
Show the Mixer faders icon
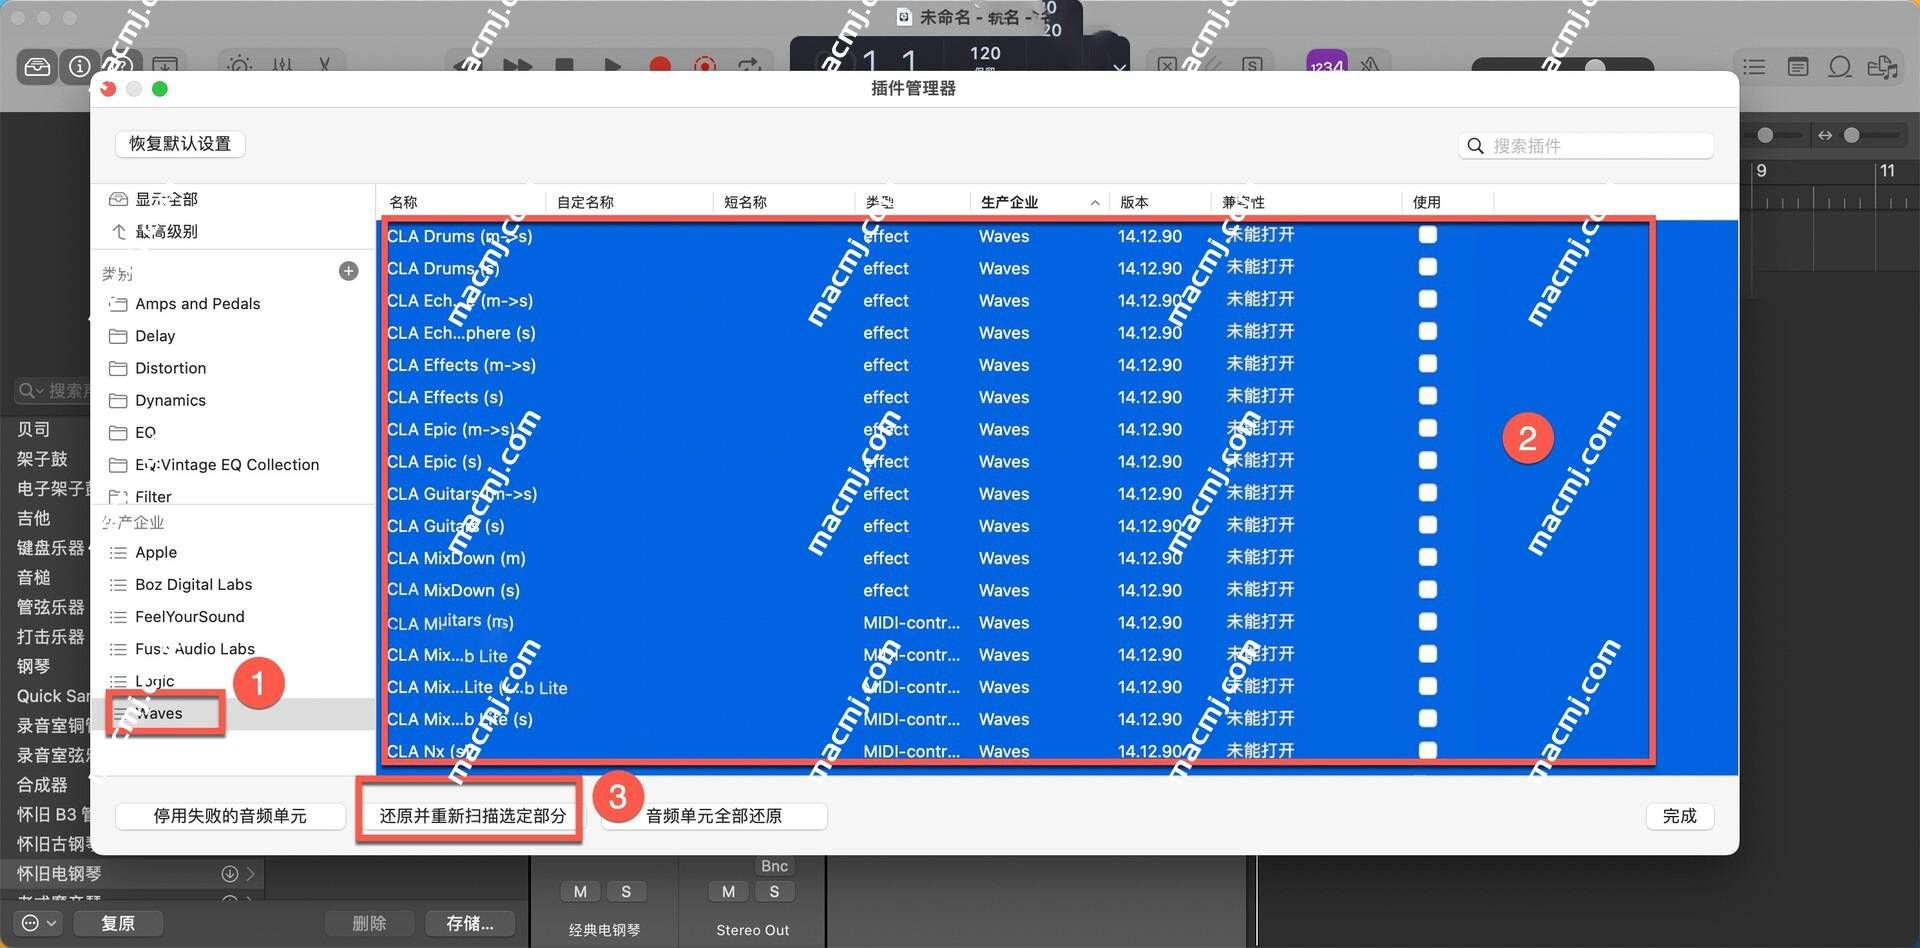pyautogui.click(x=283, y=65)
